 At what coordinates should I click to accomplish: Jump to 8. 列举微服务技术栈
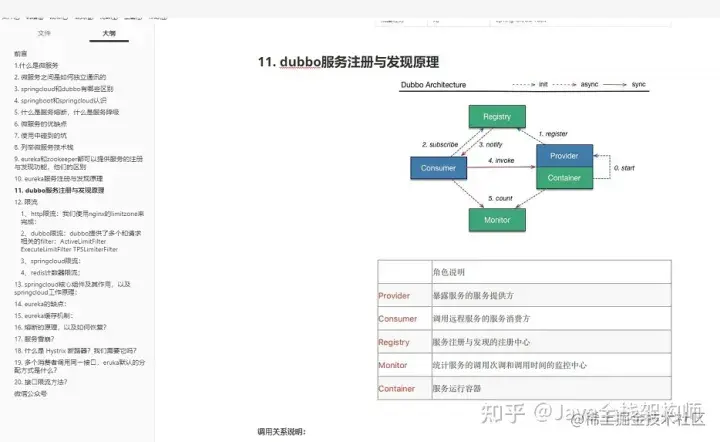[x=44, y=147]
